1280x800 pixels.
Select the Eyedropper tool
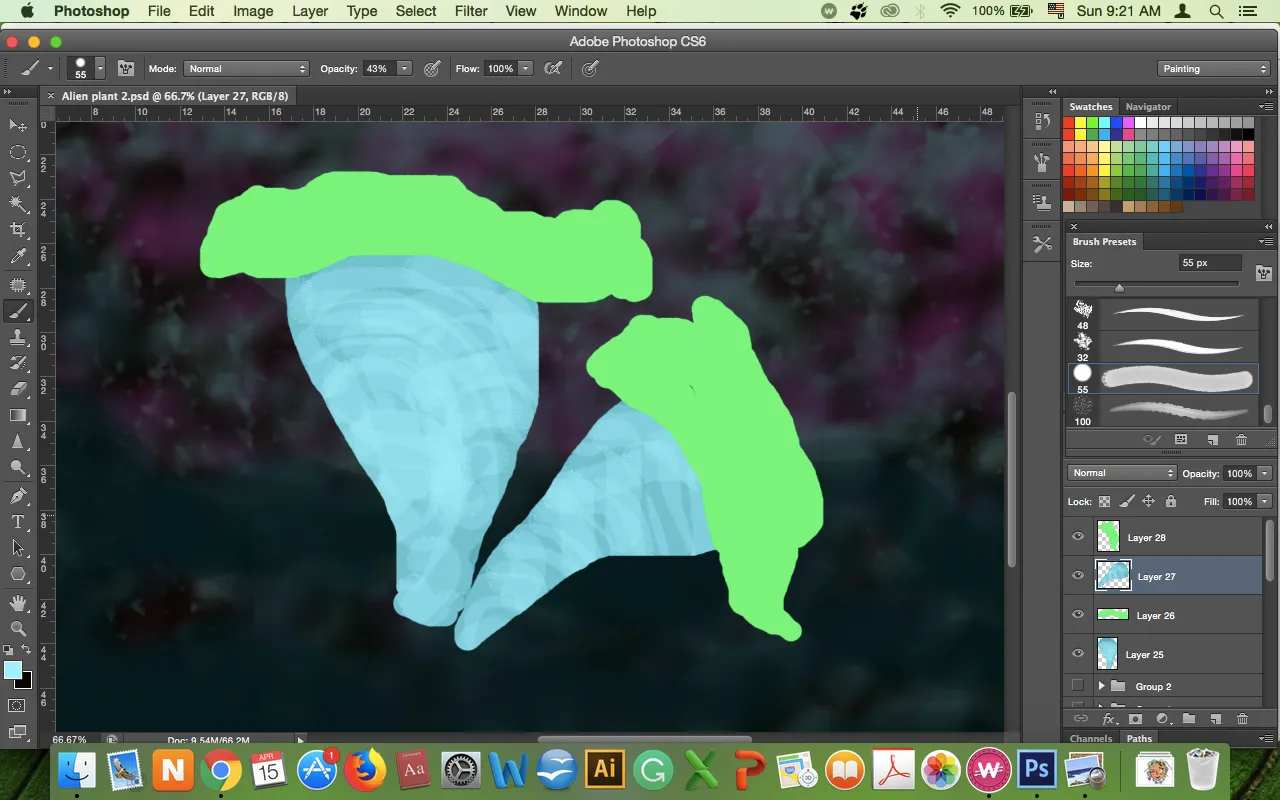tap(18, 258)
